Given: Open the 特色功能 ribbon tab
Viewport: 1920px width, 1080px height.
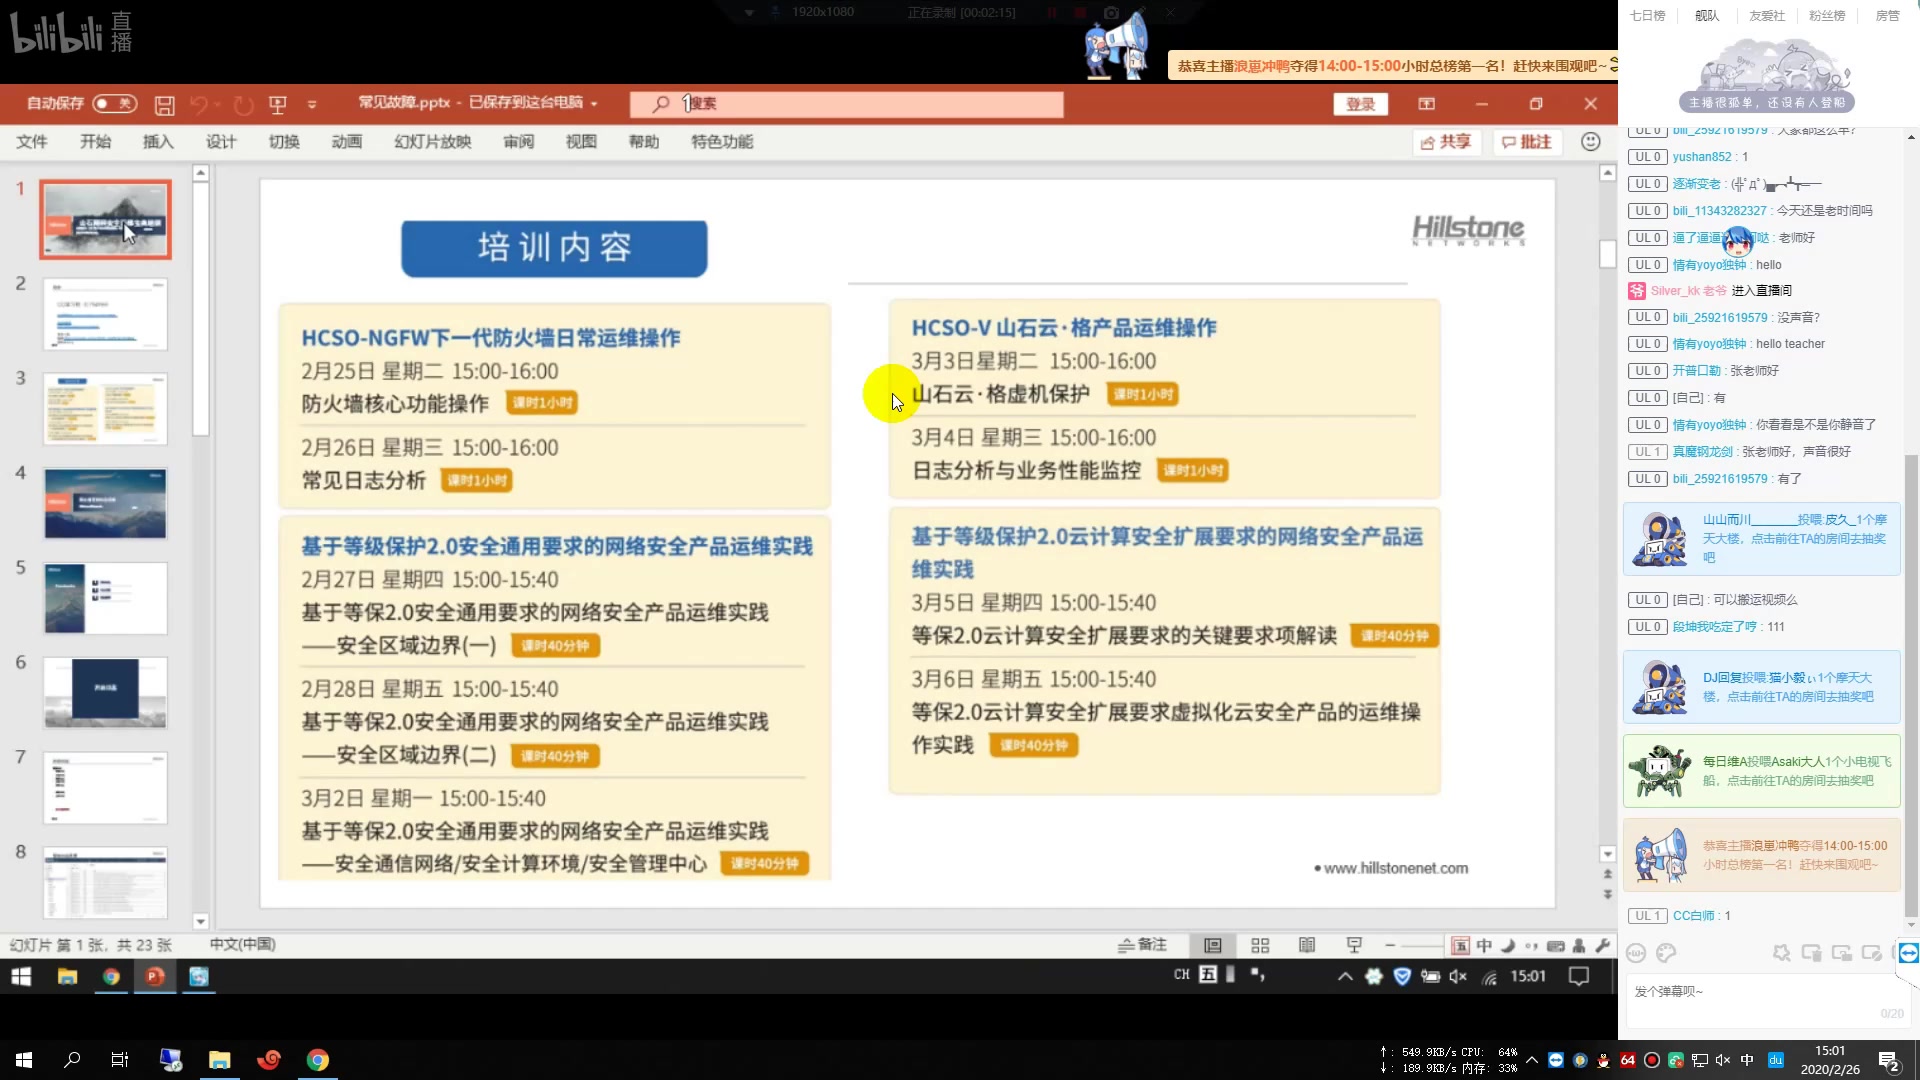Looking at the screenshot, I should click(x=722, y=142).
